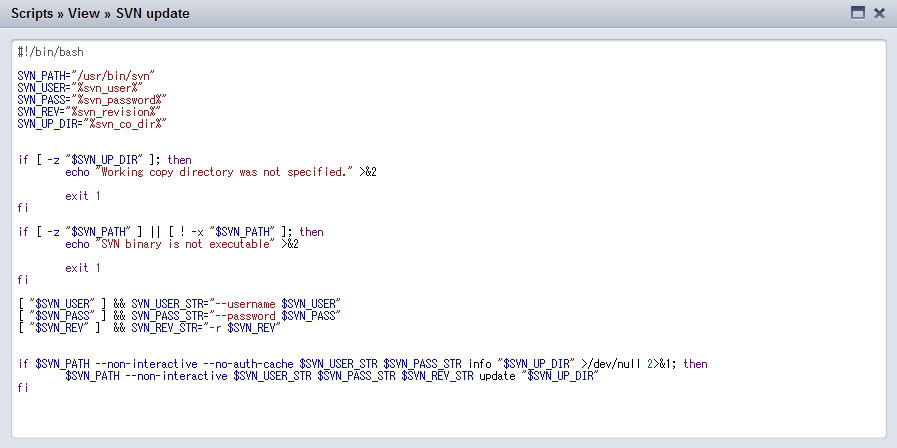The height and width of the screenshot is (448, 897).
Task: Click the SVN_PATH="/usr/bin/svn" line
Action: [86, 76]
